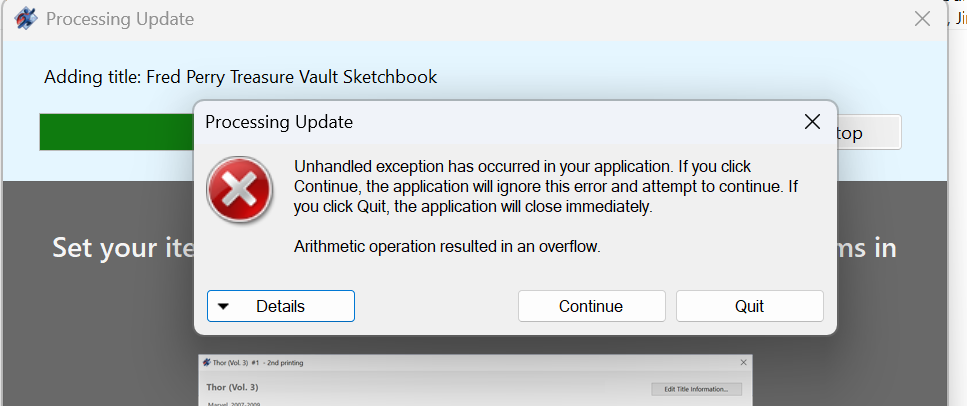Click the Edit Title Information button in the preview
The width and height of the screenshot is (967, 406).
(x=696, y=389)
